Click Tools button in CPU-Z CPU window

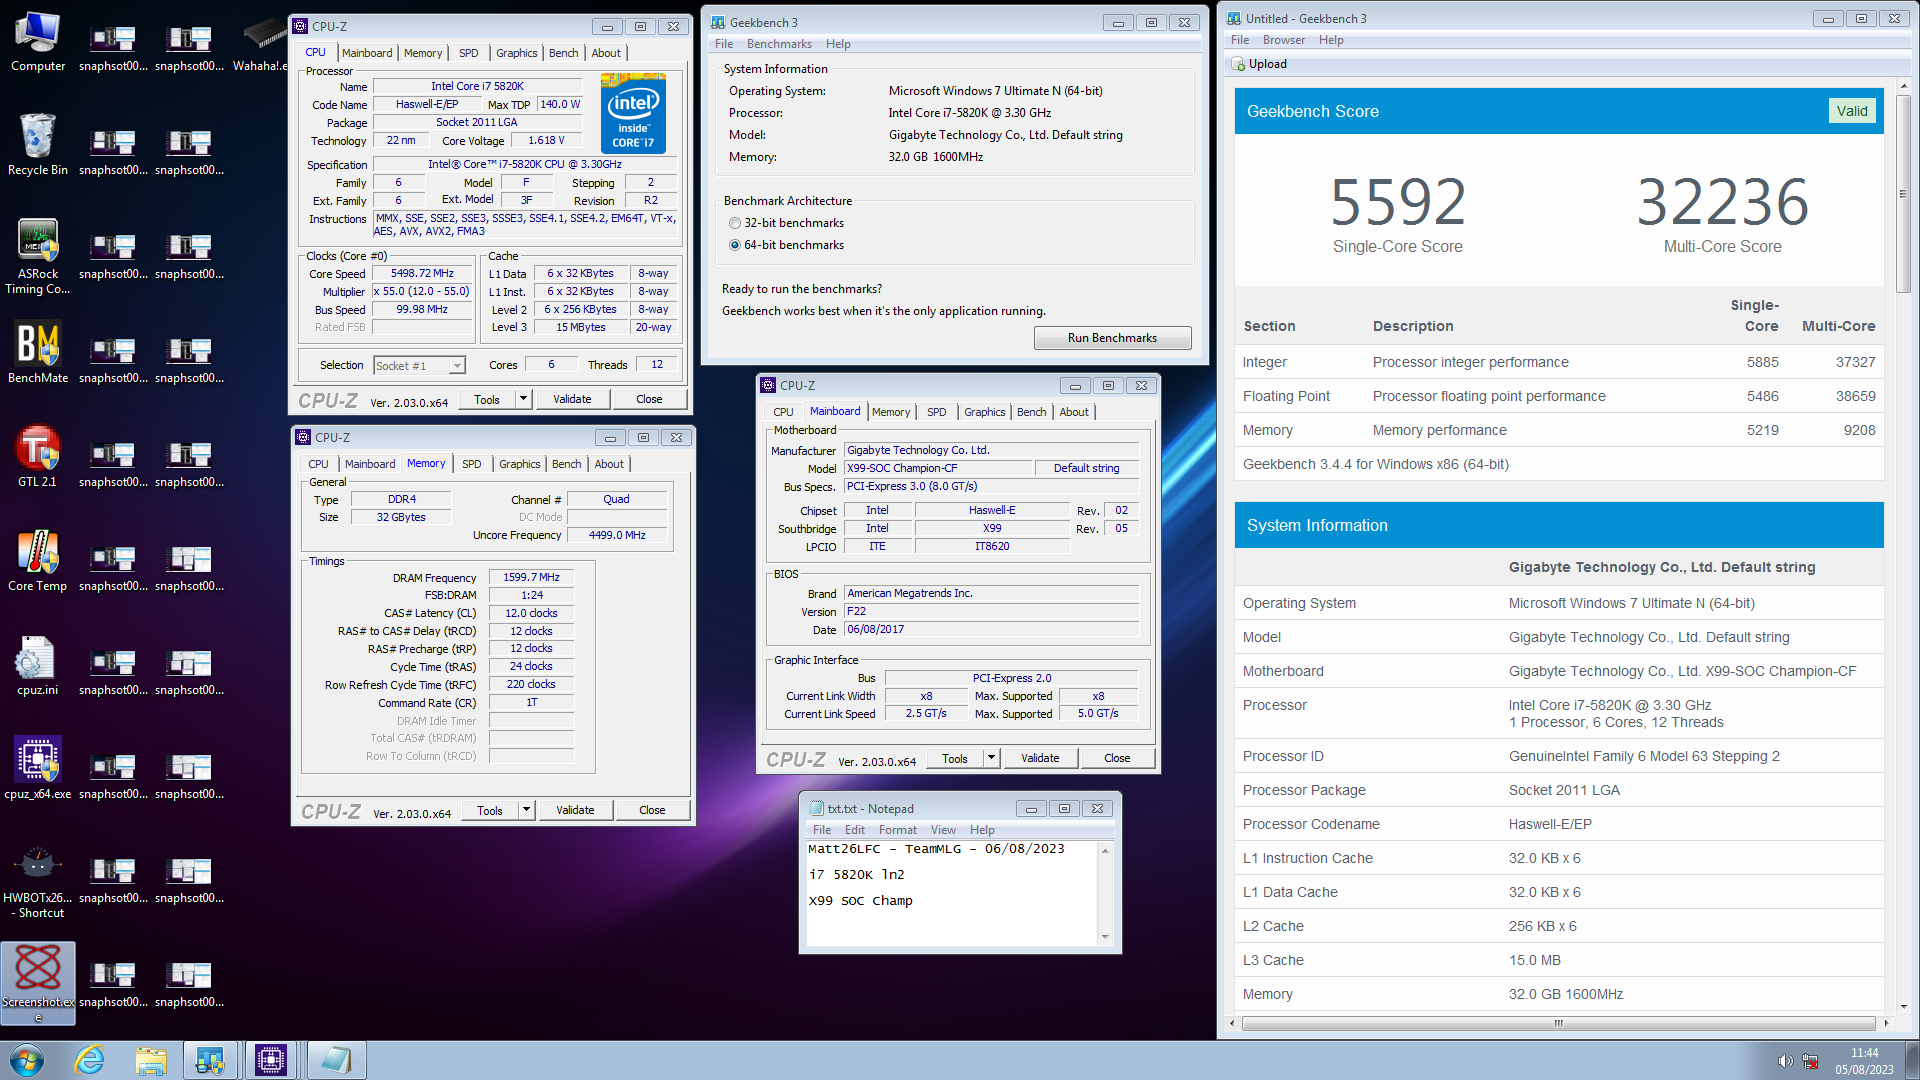coord(487,399)
